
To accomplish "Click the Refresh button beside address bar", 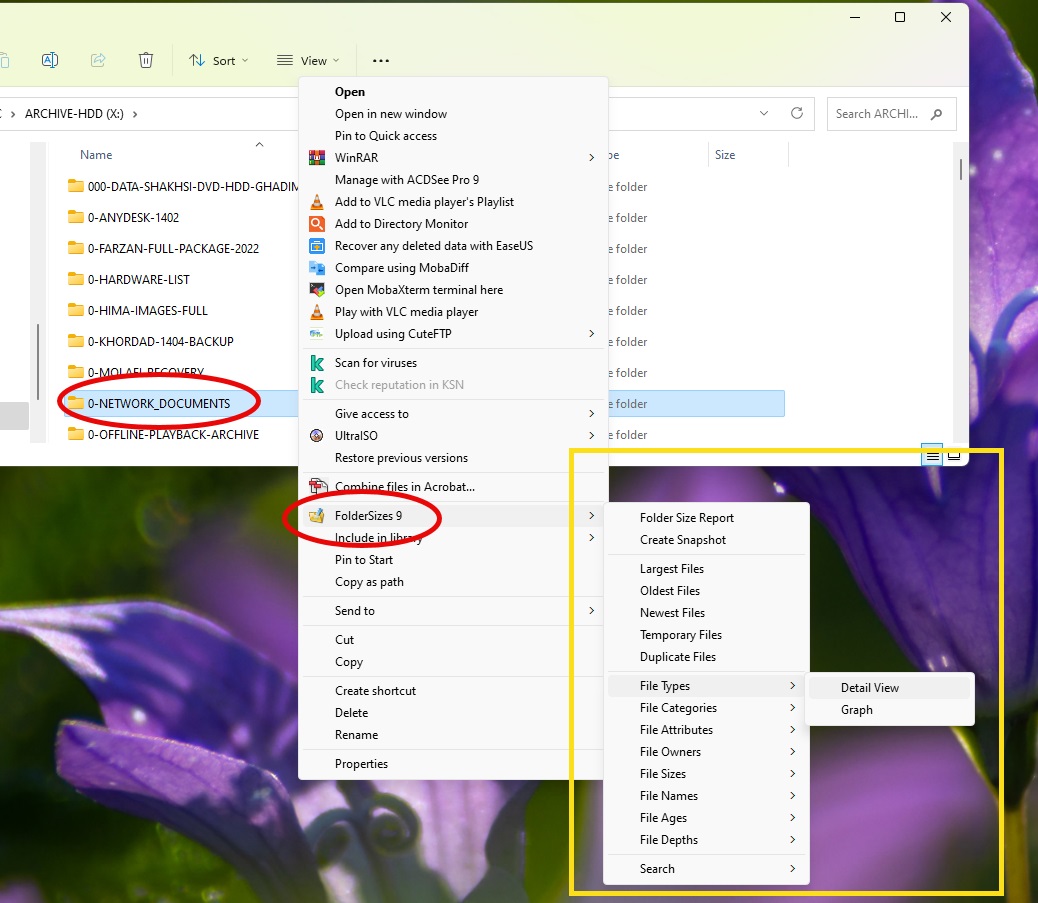I will (x=797, y=114).
